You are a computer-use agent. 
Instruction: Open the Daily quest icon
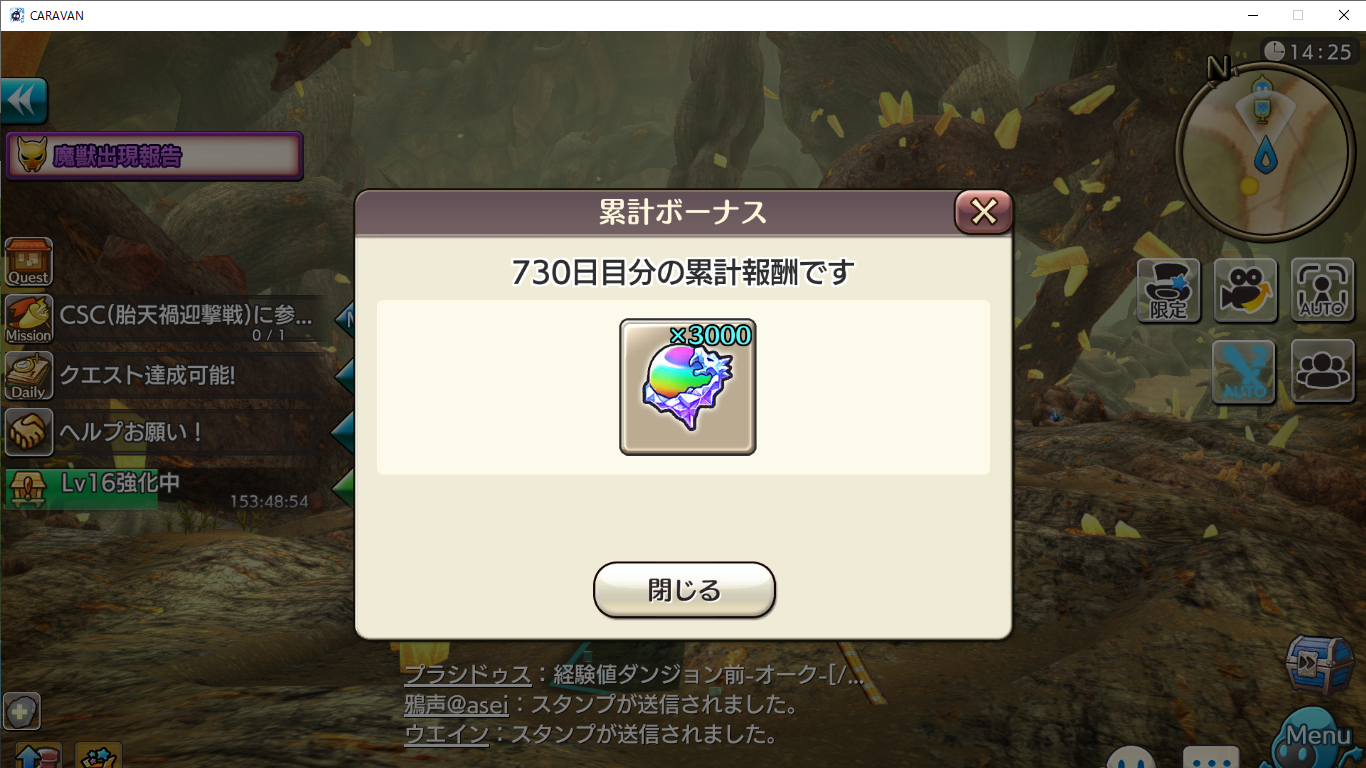click(29, 376)
